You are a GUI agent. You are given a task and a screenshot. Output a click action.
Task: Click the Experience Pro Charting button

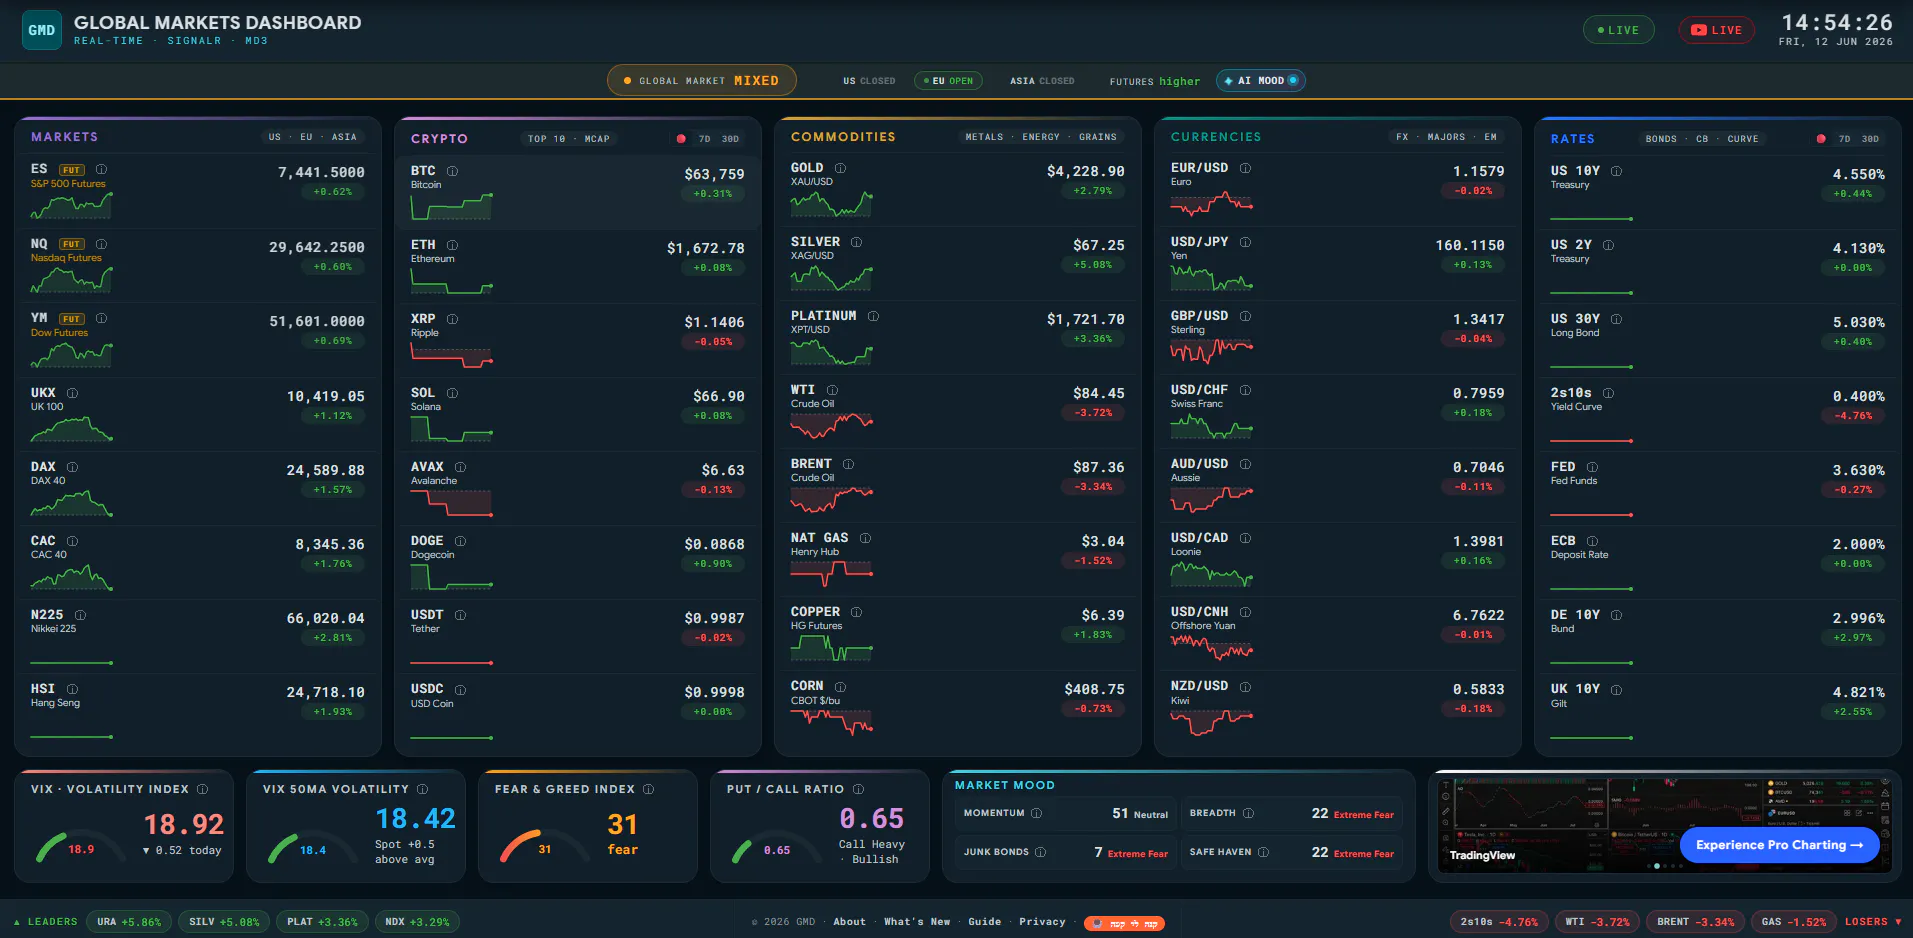[1779, 845]
